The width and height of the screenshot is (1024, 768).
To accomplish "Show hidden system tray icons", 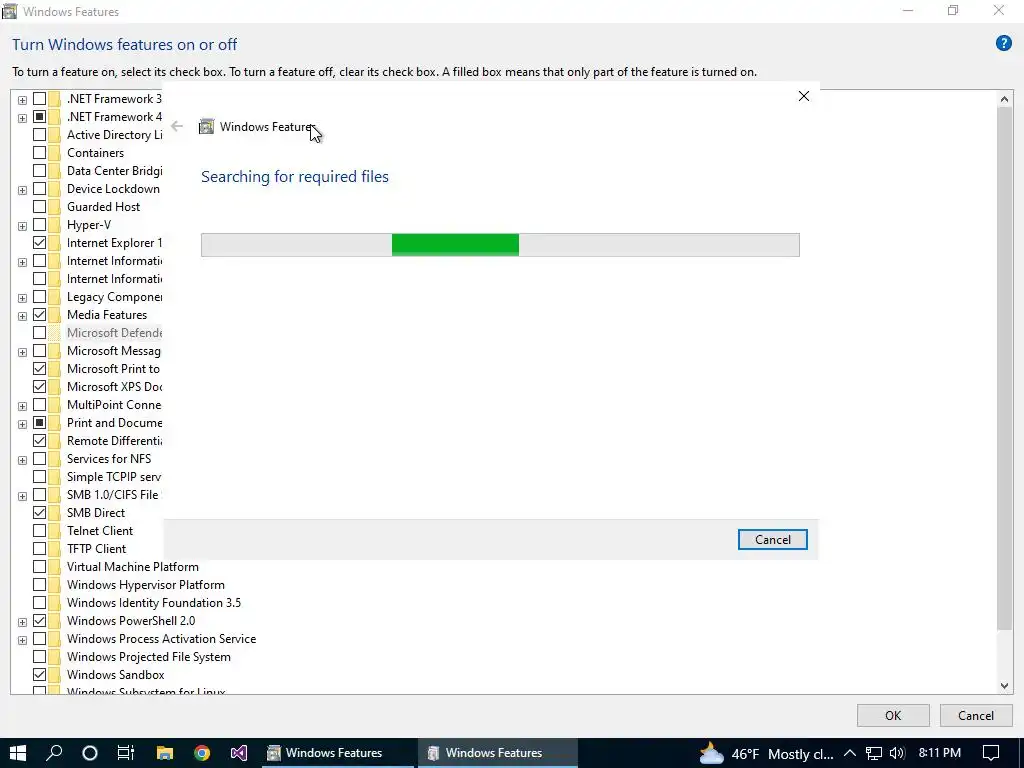I will point(850,753).
